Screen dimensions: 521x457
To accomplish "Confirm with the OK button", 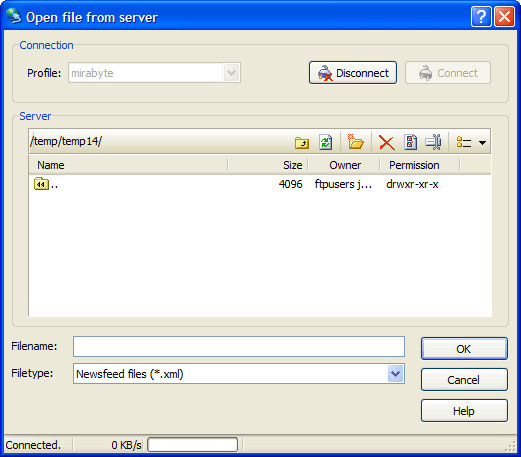I will point(464,349).
